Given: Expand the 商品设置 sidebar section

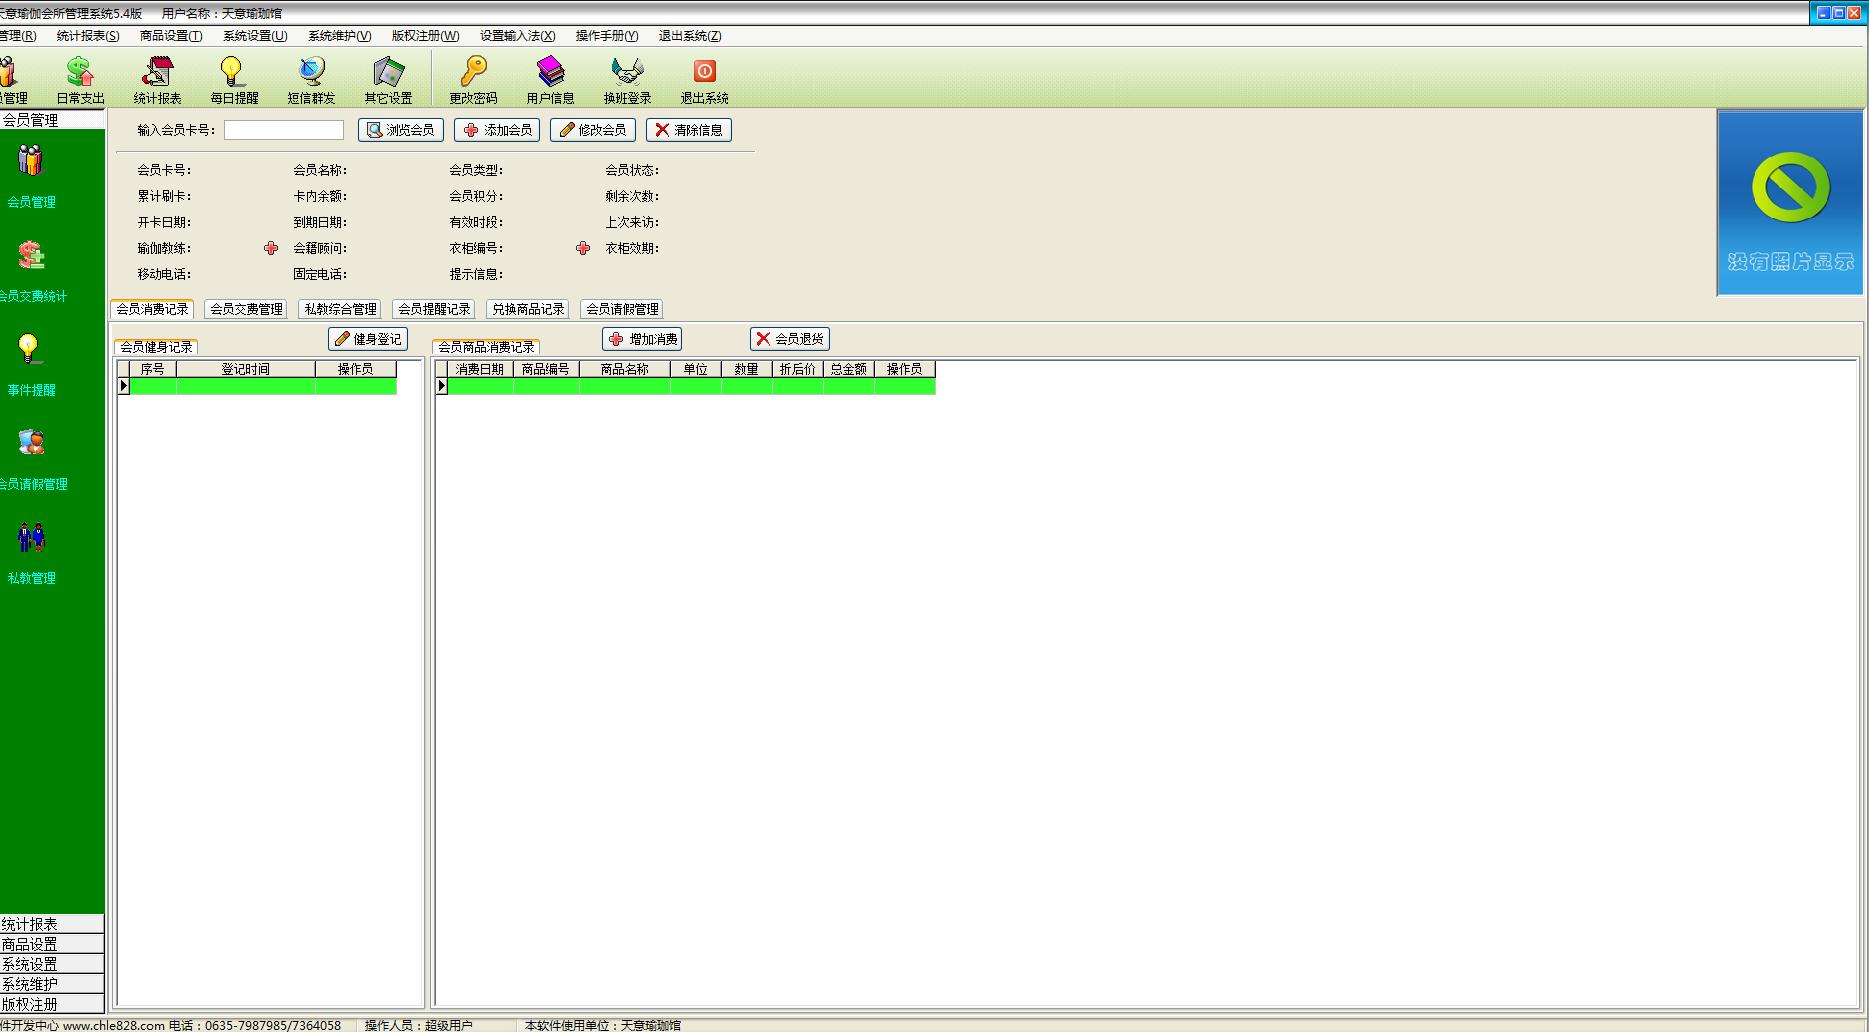Looking at the screenshot, I should (52, 944).
